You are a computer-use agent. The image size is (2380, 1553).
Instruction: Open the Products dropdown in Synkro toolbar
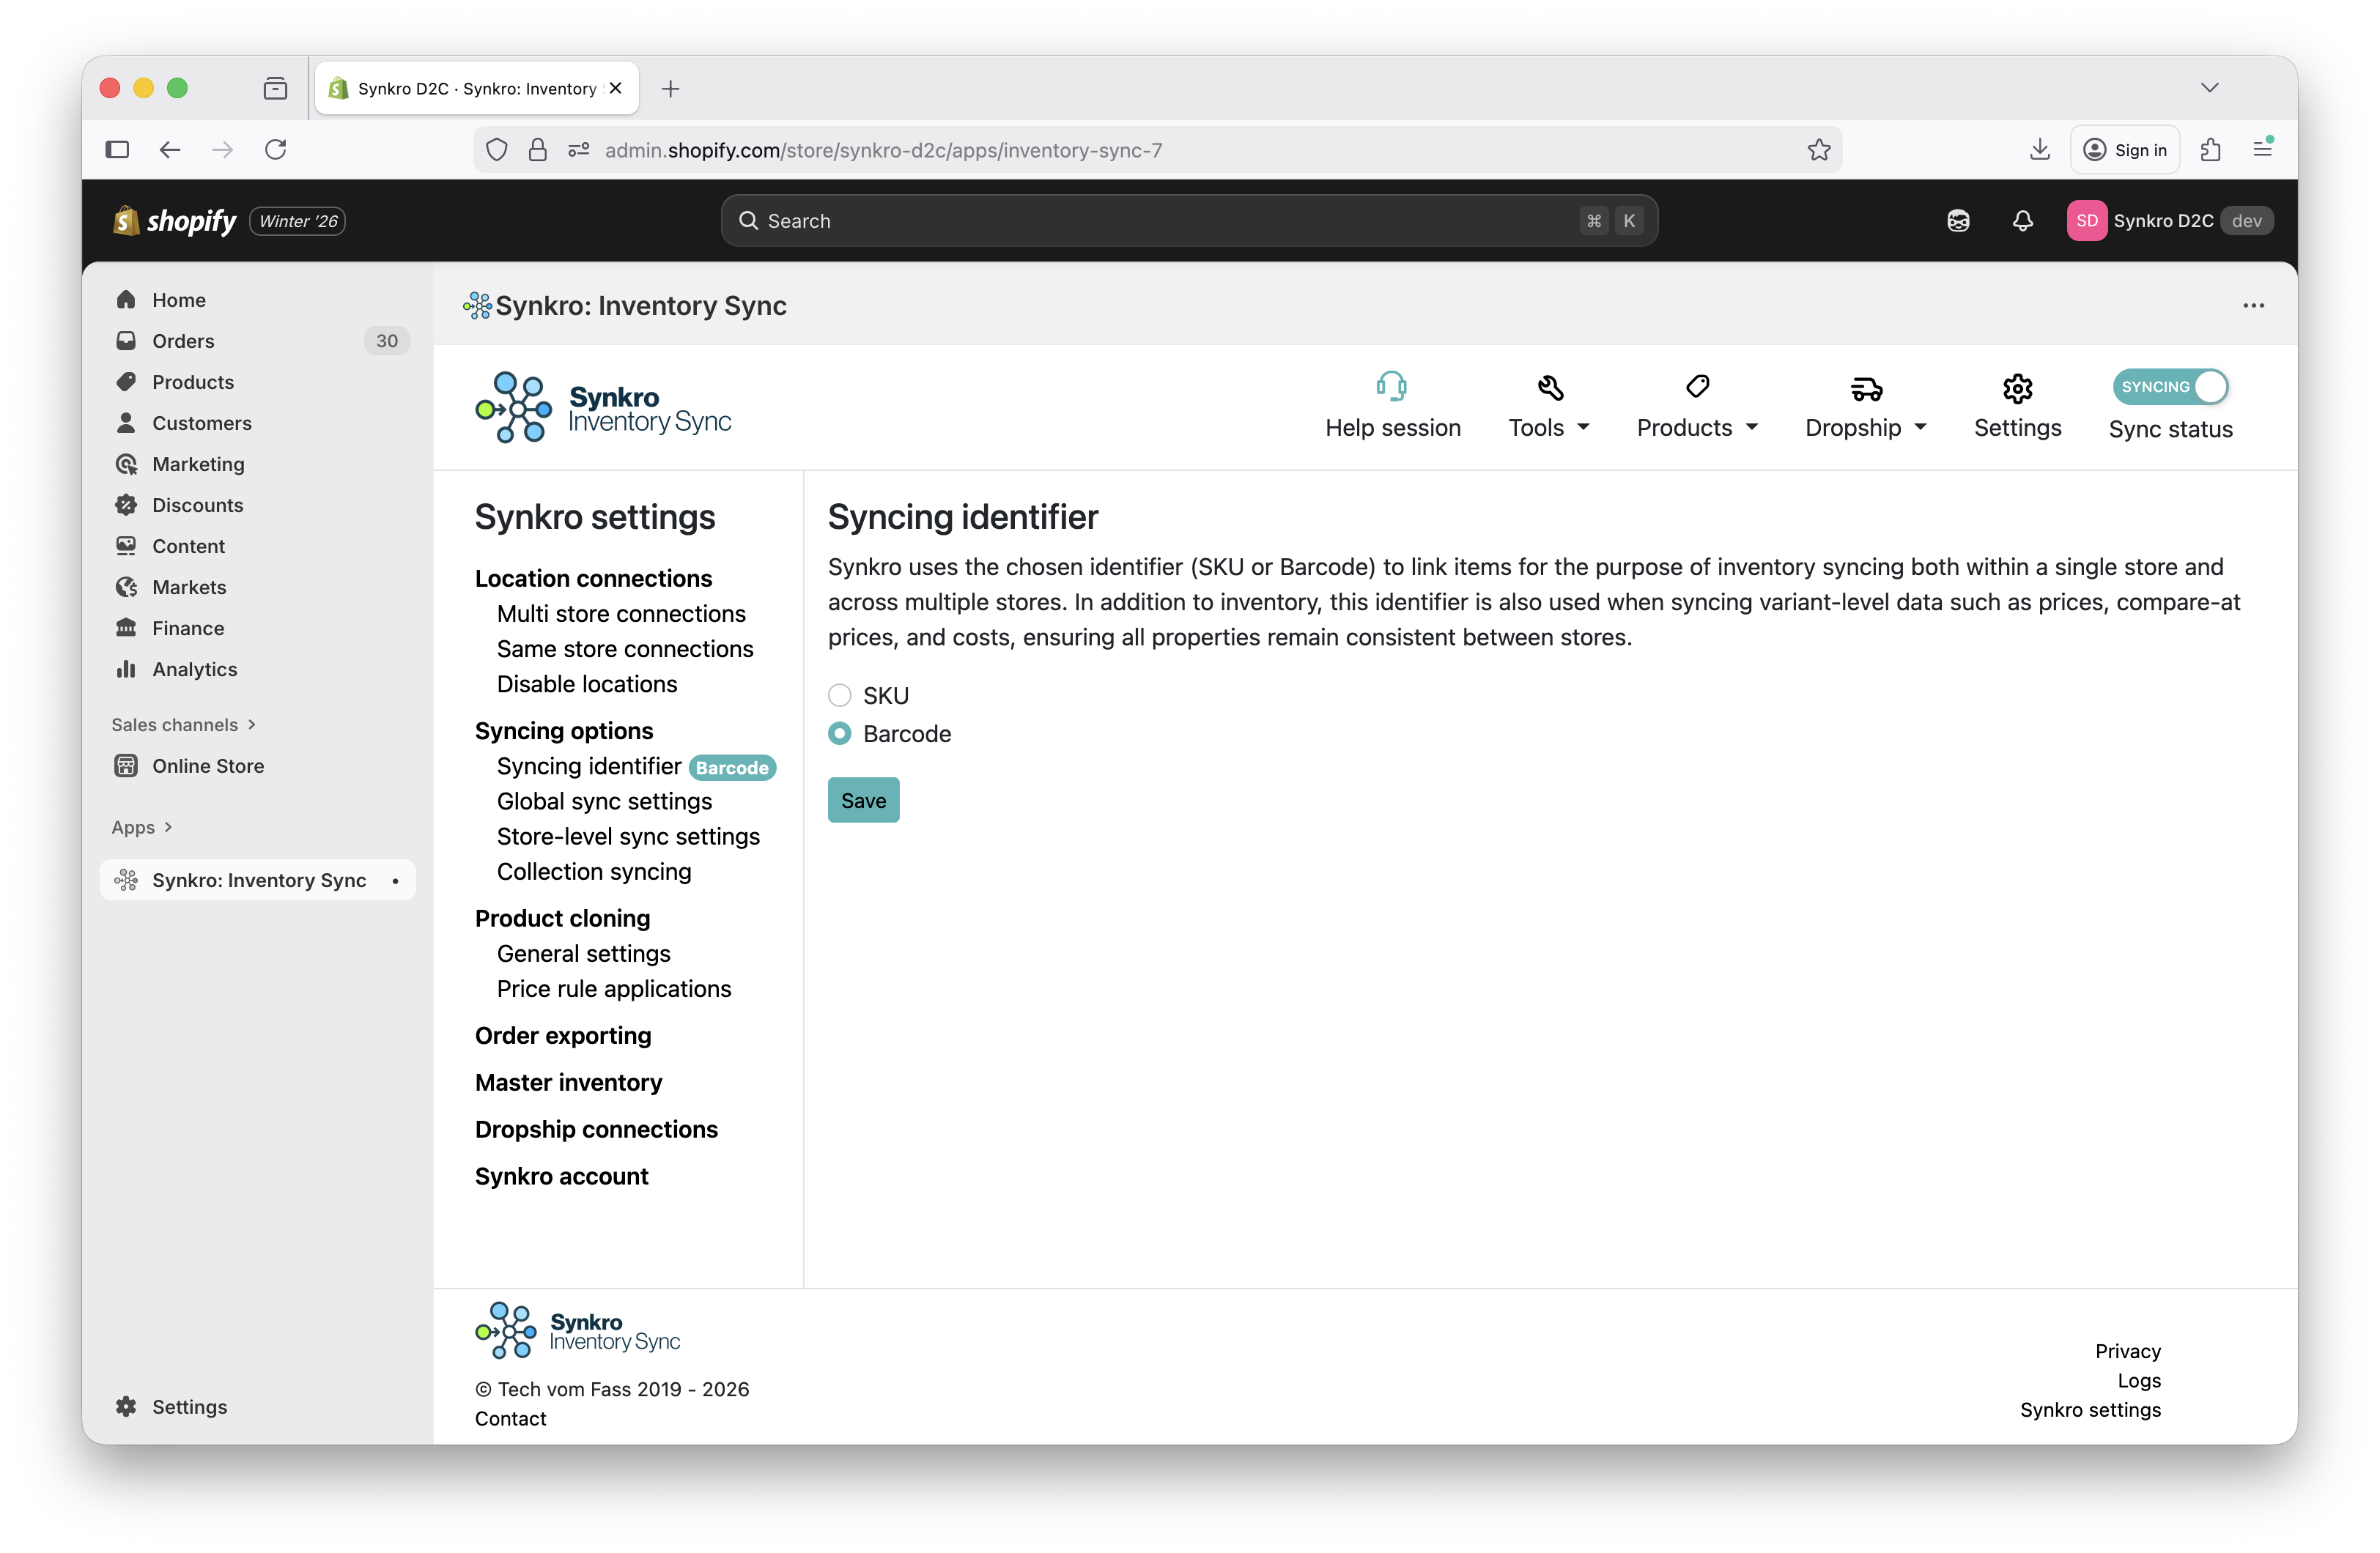click(x=1696, y=428)
